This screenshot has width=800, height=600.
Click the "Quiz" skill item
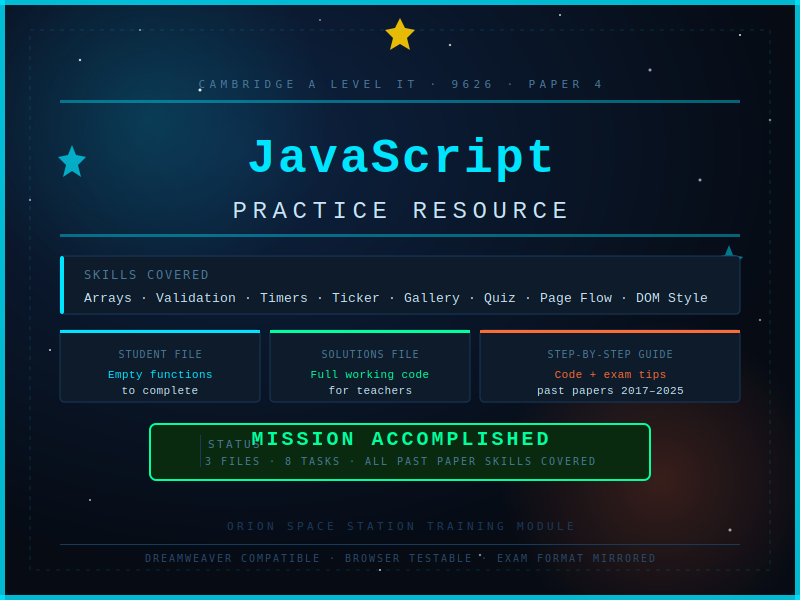500,297
